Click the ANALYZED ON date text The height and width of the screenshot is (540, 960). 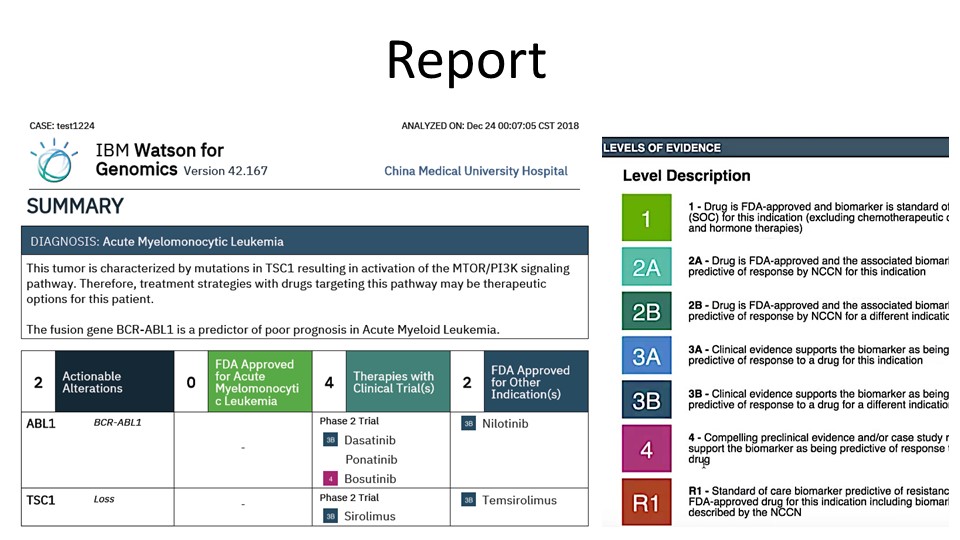click(x=490, y=126)
